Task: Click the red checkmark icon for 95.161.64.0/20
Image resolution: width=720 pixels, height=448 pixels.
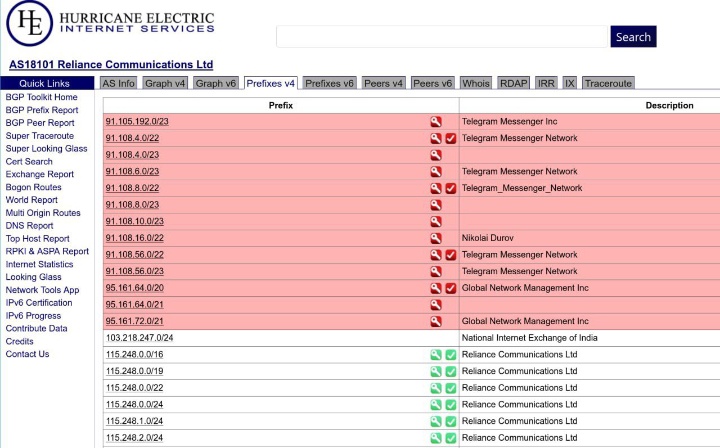Action: tap(451, 288)
